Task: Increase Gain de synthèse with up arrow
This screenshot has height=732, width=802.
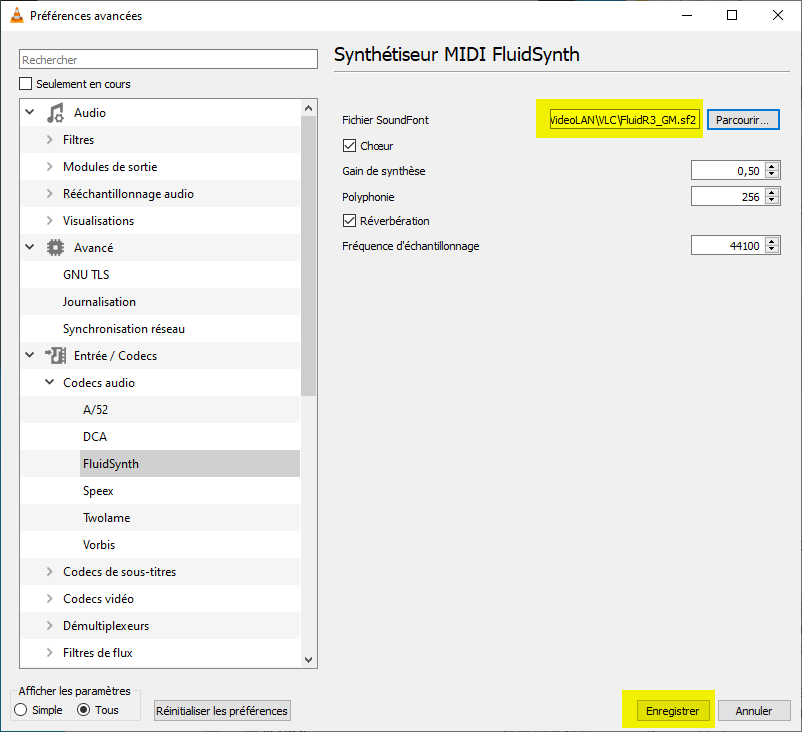Action: point(772,166)
